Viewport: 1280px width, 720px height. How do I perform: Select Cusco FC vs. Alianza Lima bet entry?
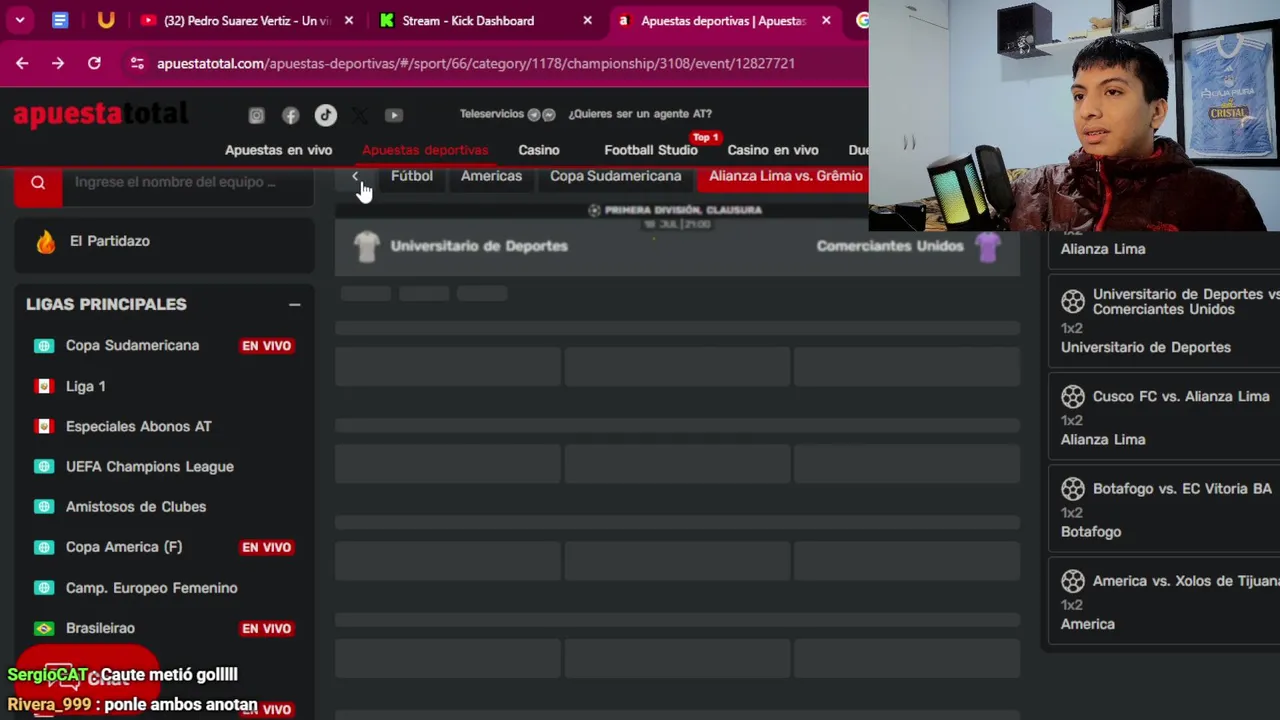click(x=1164, y=416)
